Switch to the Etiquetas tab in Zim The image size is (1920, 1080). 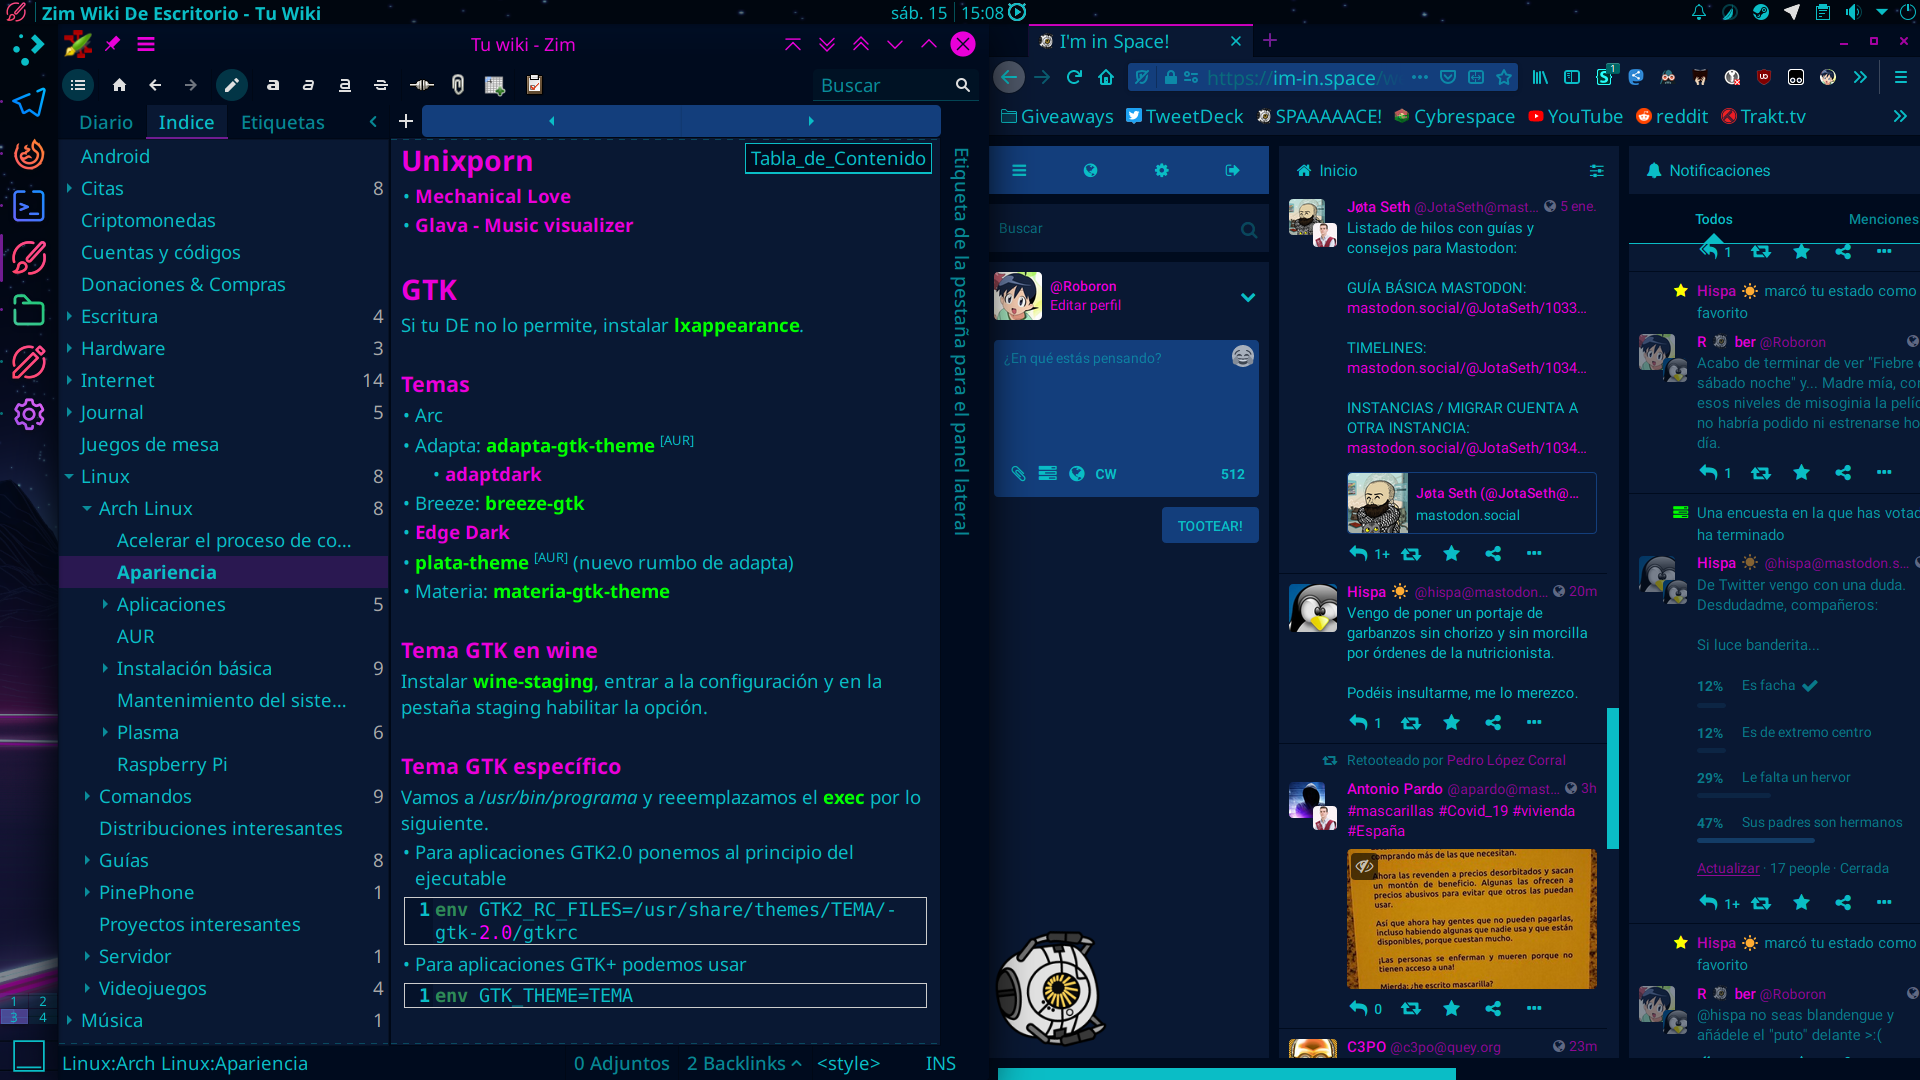click(x=282, y=120)
